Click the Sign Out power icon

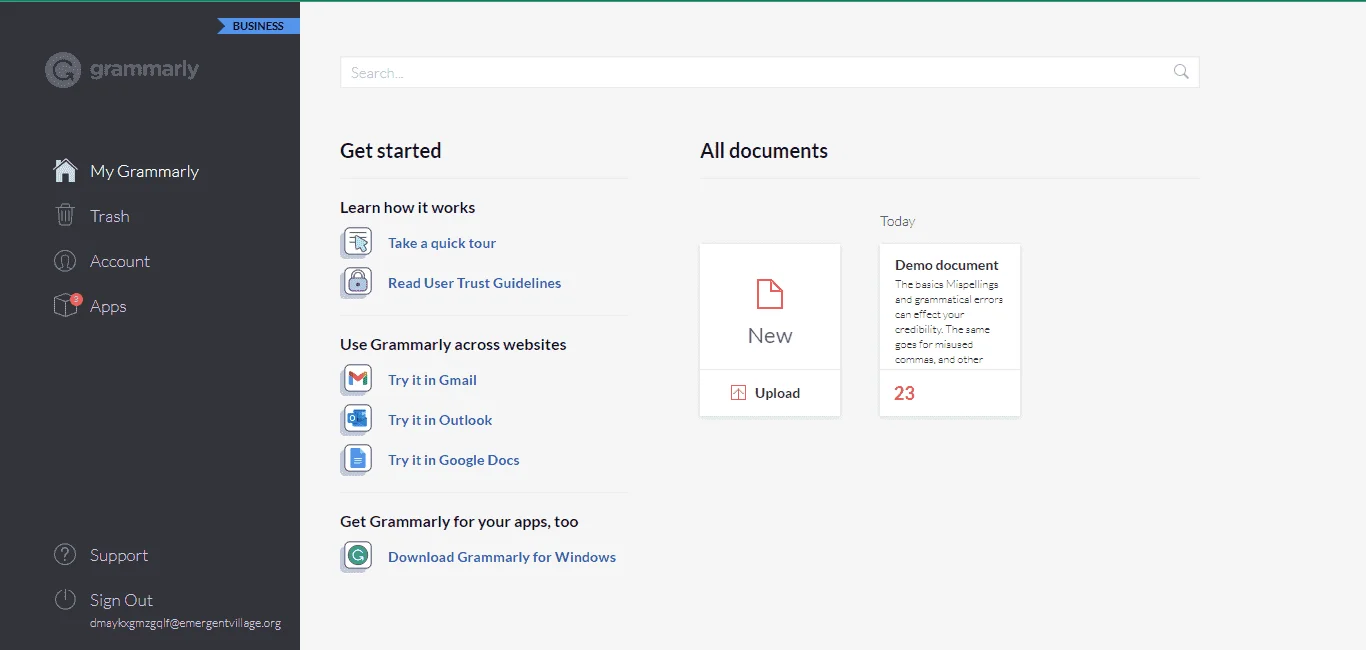[65, 600]
